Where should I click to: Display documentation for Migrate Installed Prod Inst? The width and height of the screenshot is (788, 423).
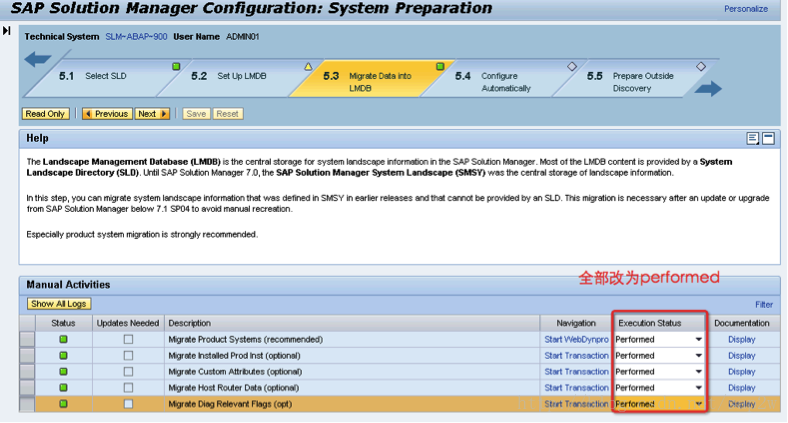(x=742, y=356)
